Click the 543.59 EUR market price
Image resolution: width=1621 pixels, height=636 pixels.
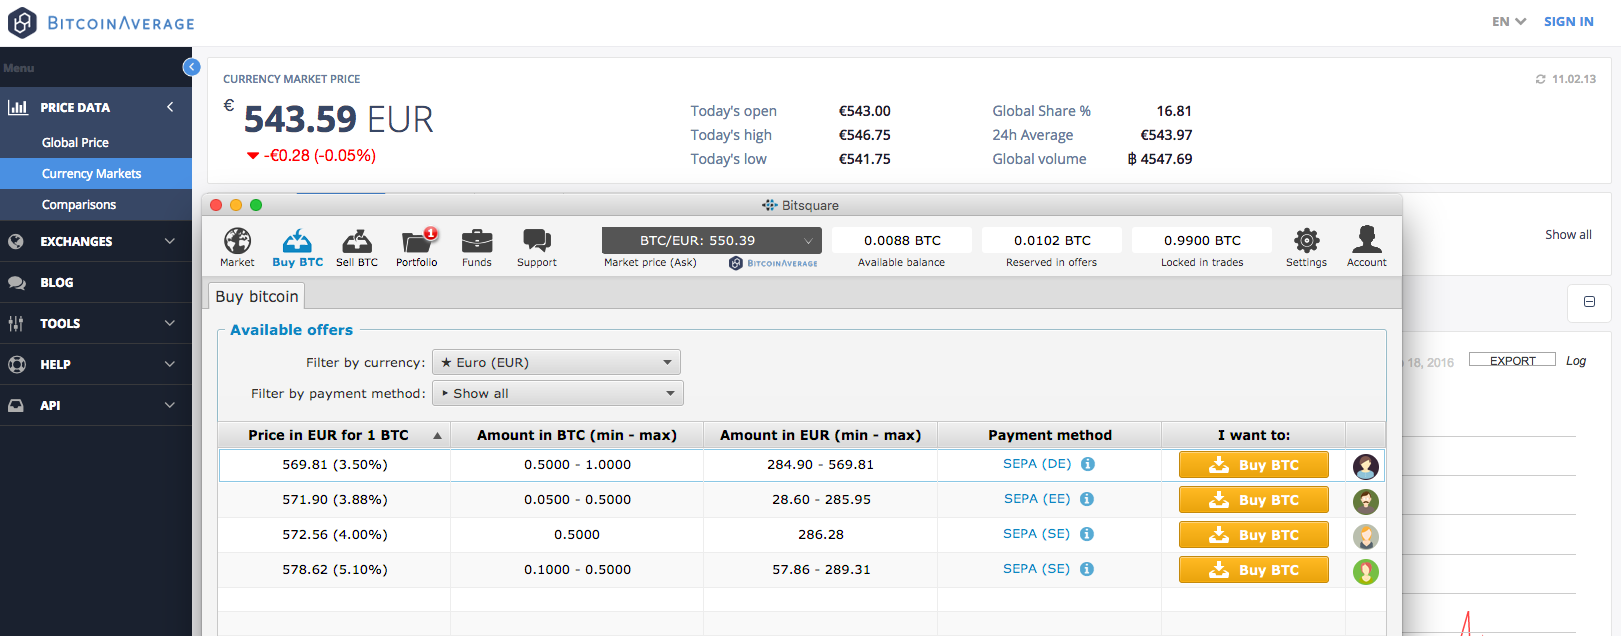[x=338, y=119]
